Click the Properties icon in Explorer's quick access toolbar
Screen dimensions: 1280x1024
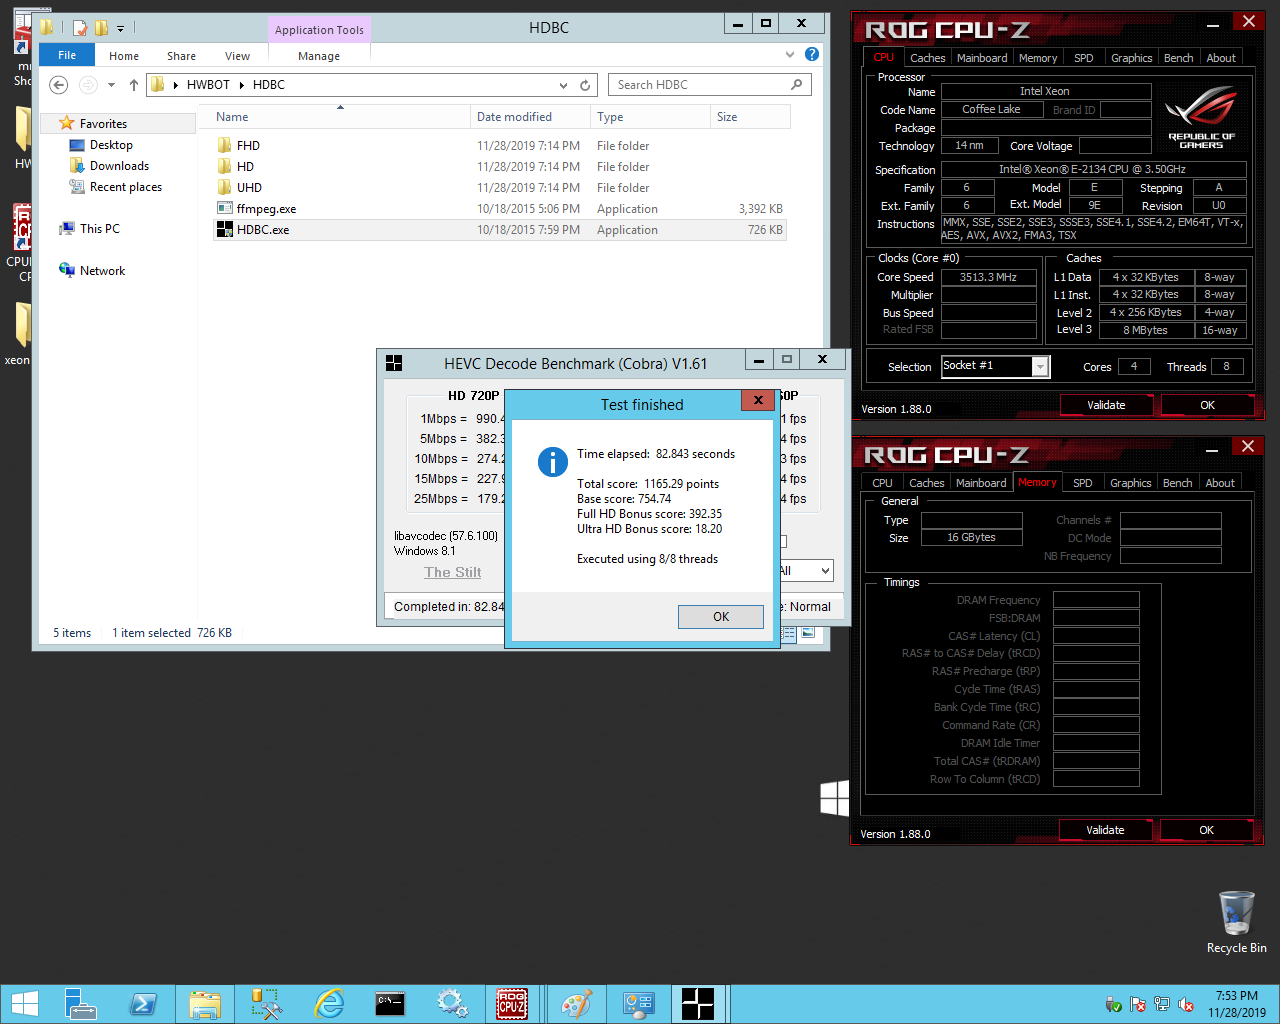(80, 28)
